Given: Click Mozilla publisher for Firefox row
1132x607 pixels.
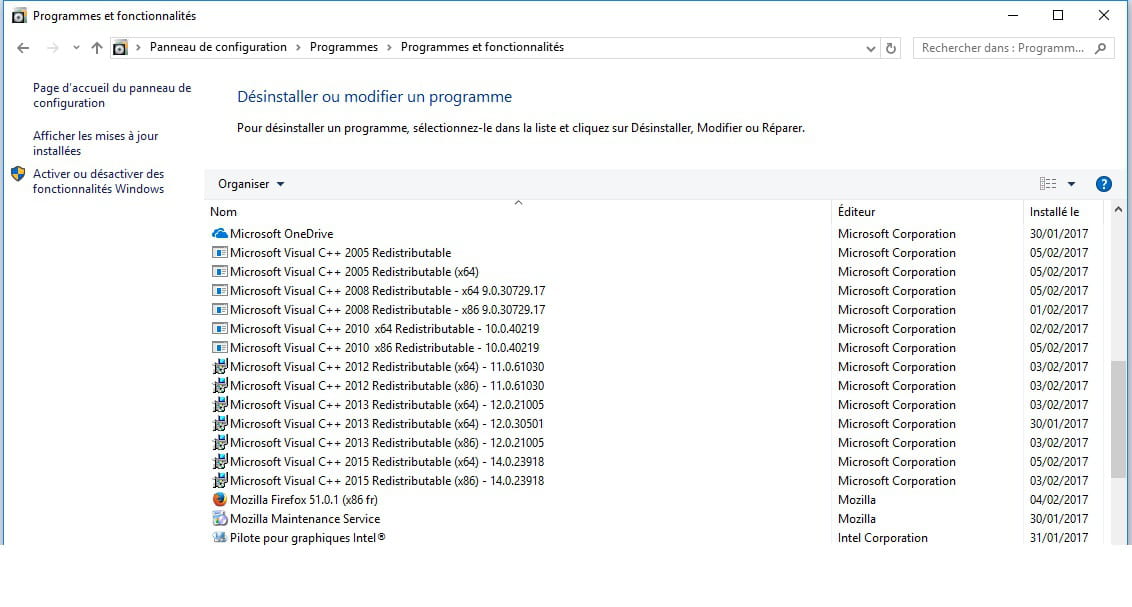Looking at the screenshot, I should pyautogui.click(x=856, y=499).
